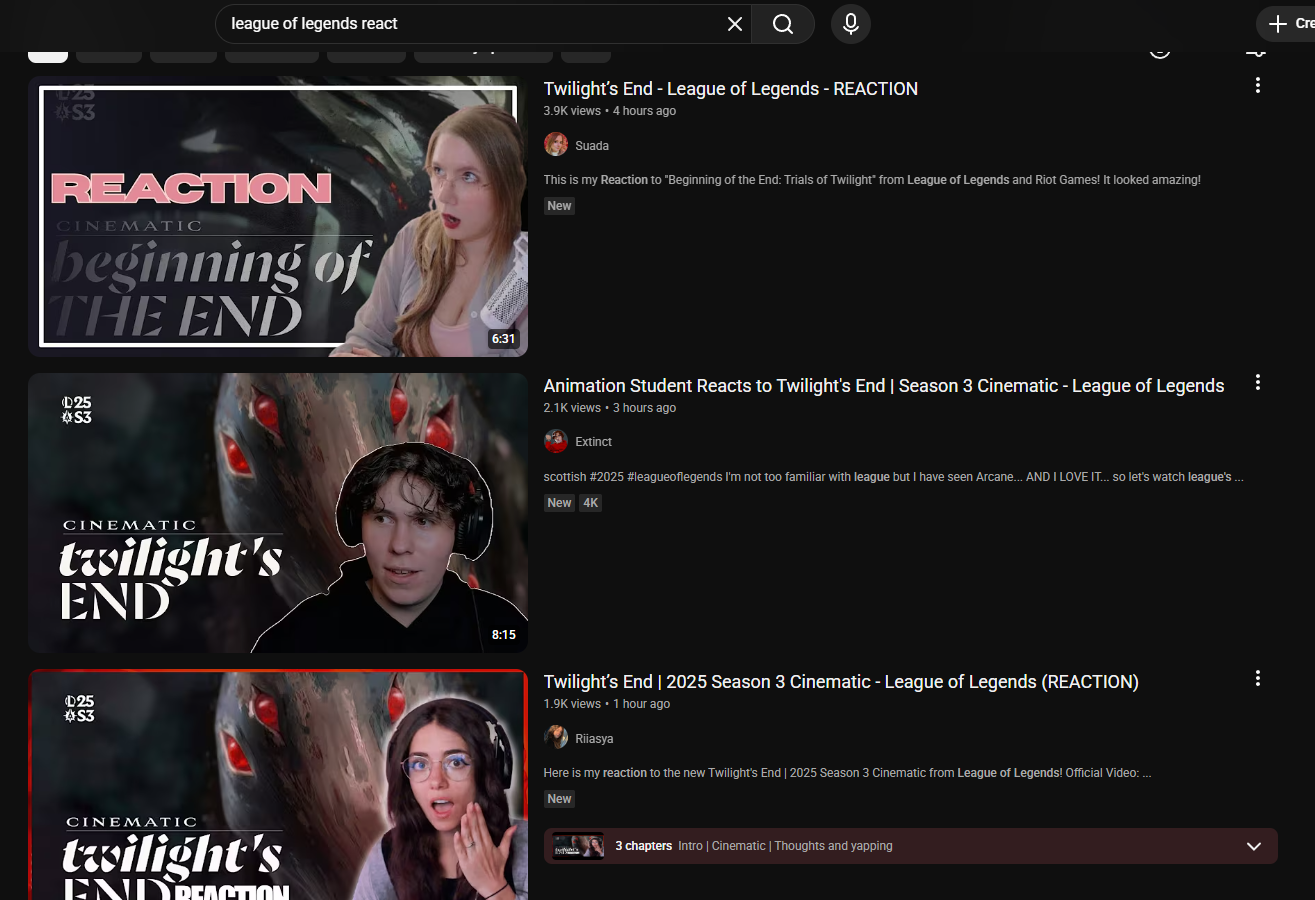Click the "1.9K views • 1 hour ago" text
The height and width of the screenshot is (900, 1315).
pyautogui.click(x=607, y=704)
